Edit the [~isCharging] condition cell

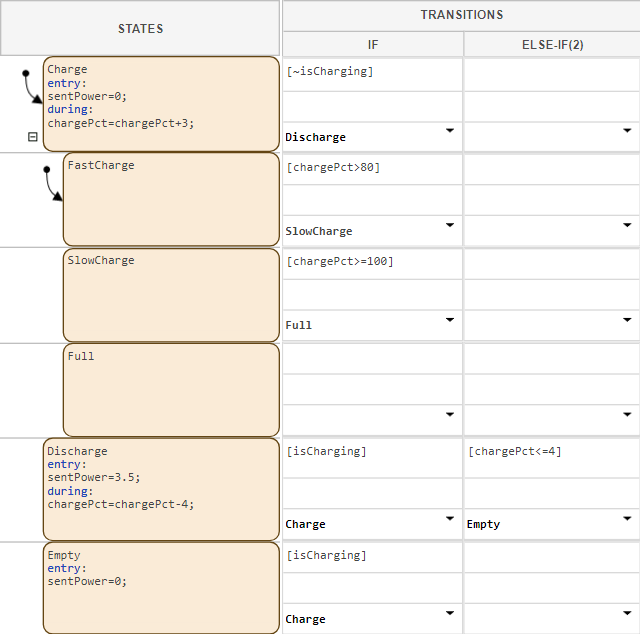(372, 72)
